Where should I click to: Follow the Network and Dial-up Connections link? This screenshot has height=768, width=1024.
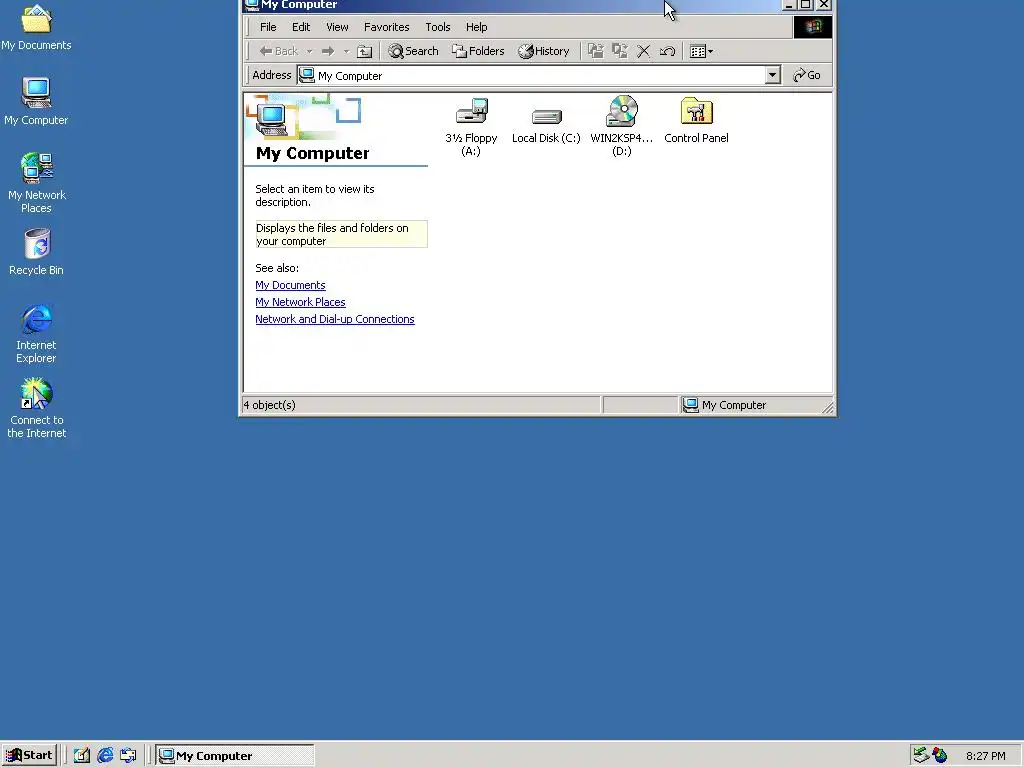pos(334,319)
